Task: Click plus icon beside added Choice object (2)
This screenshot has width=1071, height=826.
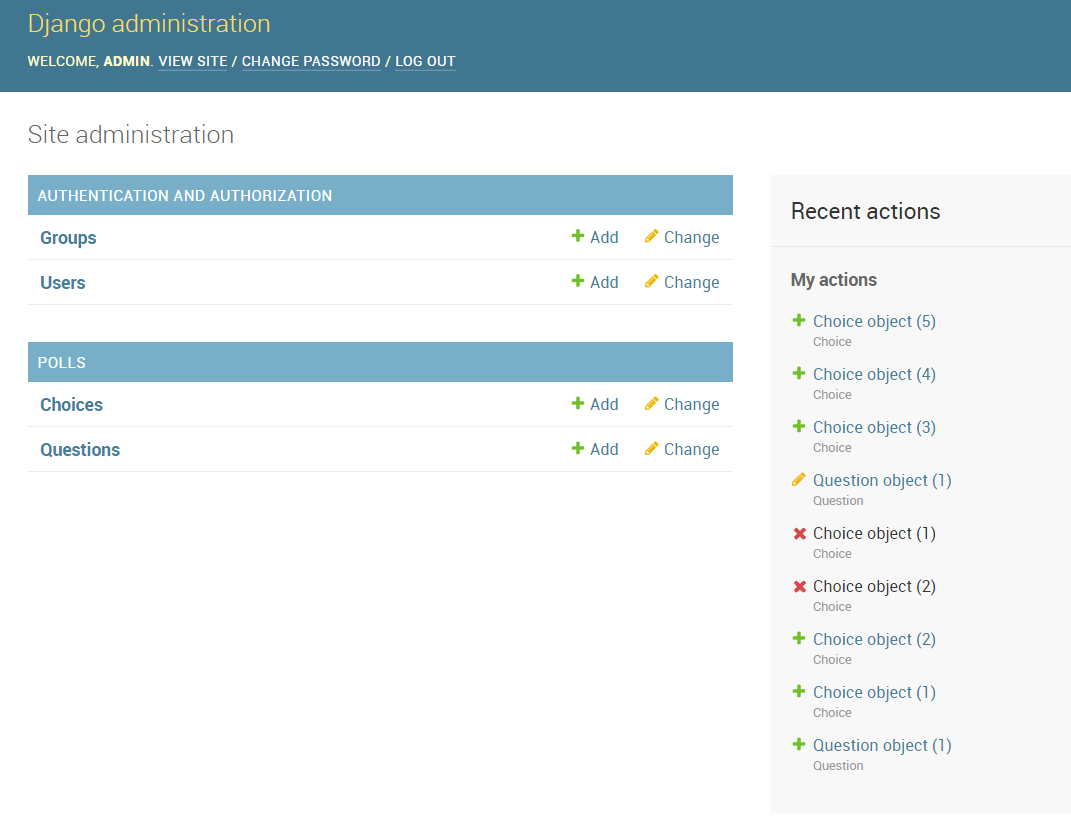Action: [798, 638]
